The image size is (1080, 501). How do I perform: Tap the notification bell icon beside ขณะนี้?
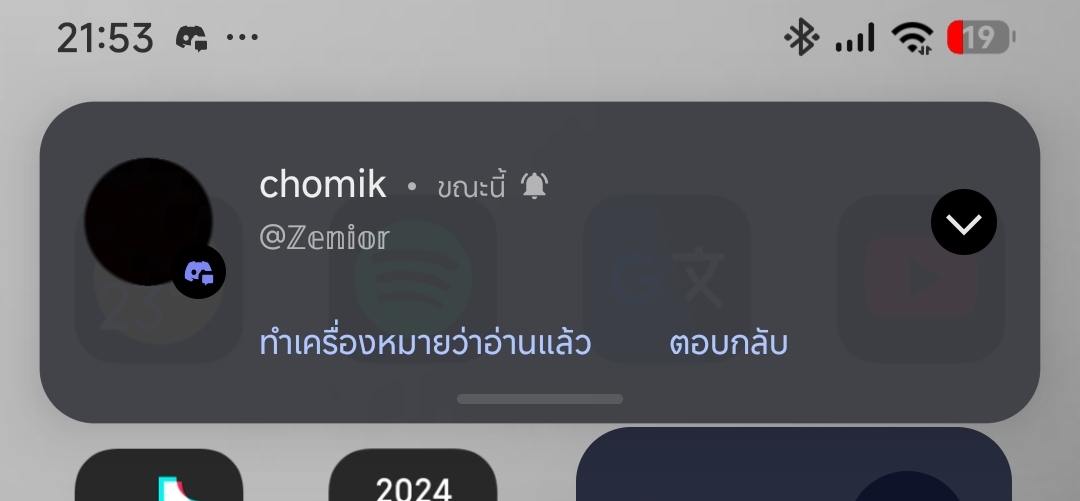(534, 186)
